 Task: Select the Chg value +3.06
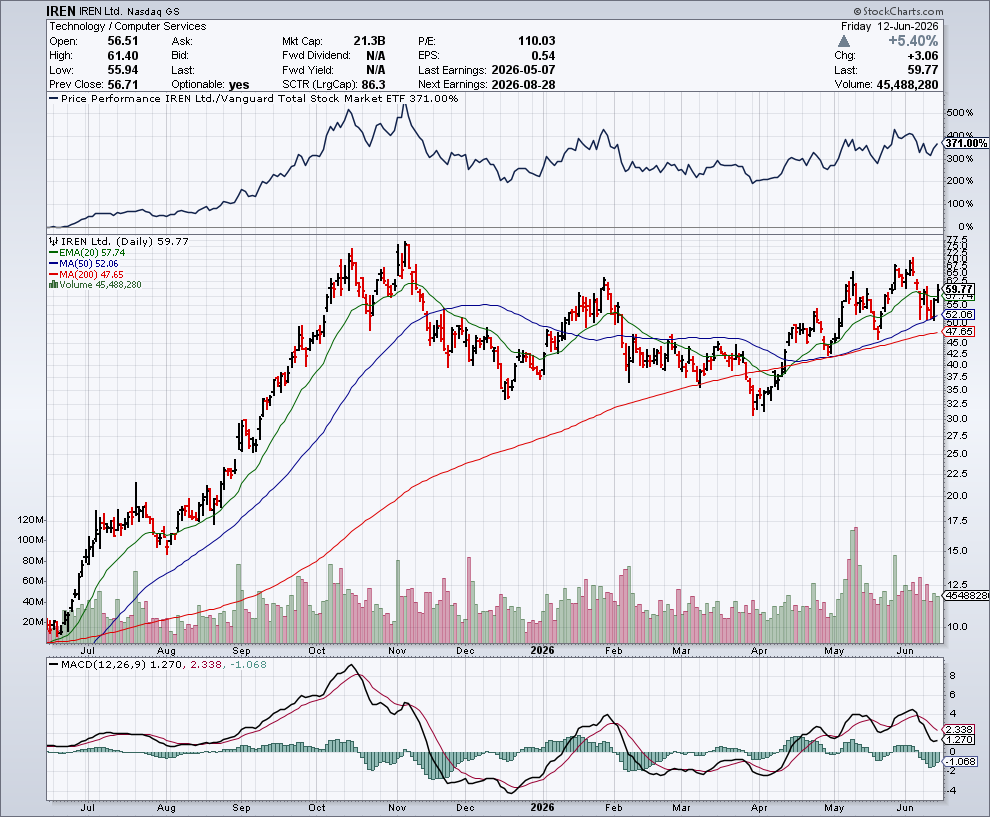point(922,56)
